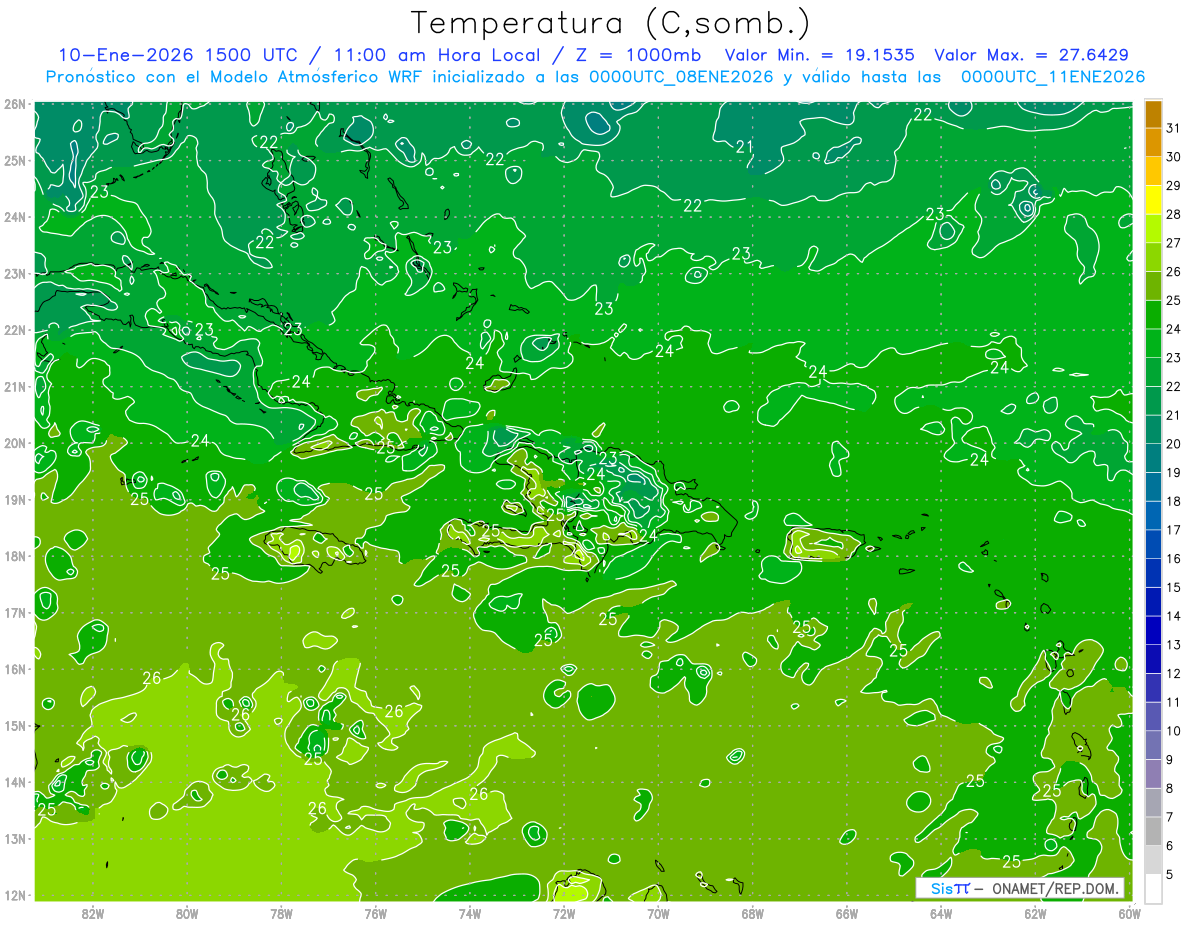Viewport: 1200px width, 927px height.
Task: Click the '21' contour label on the map
Action: (x=744, y=147)
